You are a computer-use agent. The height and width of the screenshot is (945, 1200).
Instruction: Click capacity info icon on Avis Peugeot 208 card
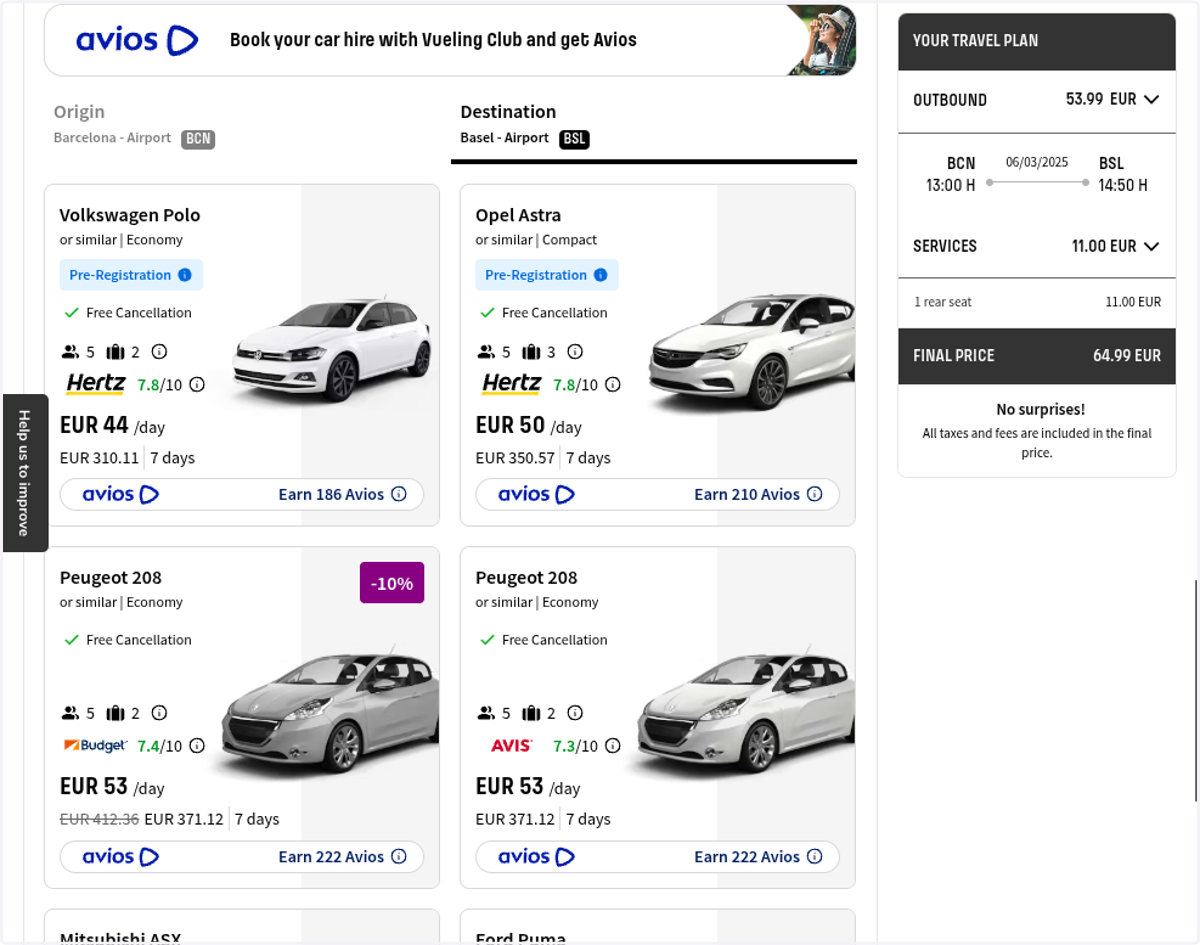(x=575, y=713)
